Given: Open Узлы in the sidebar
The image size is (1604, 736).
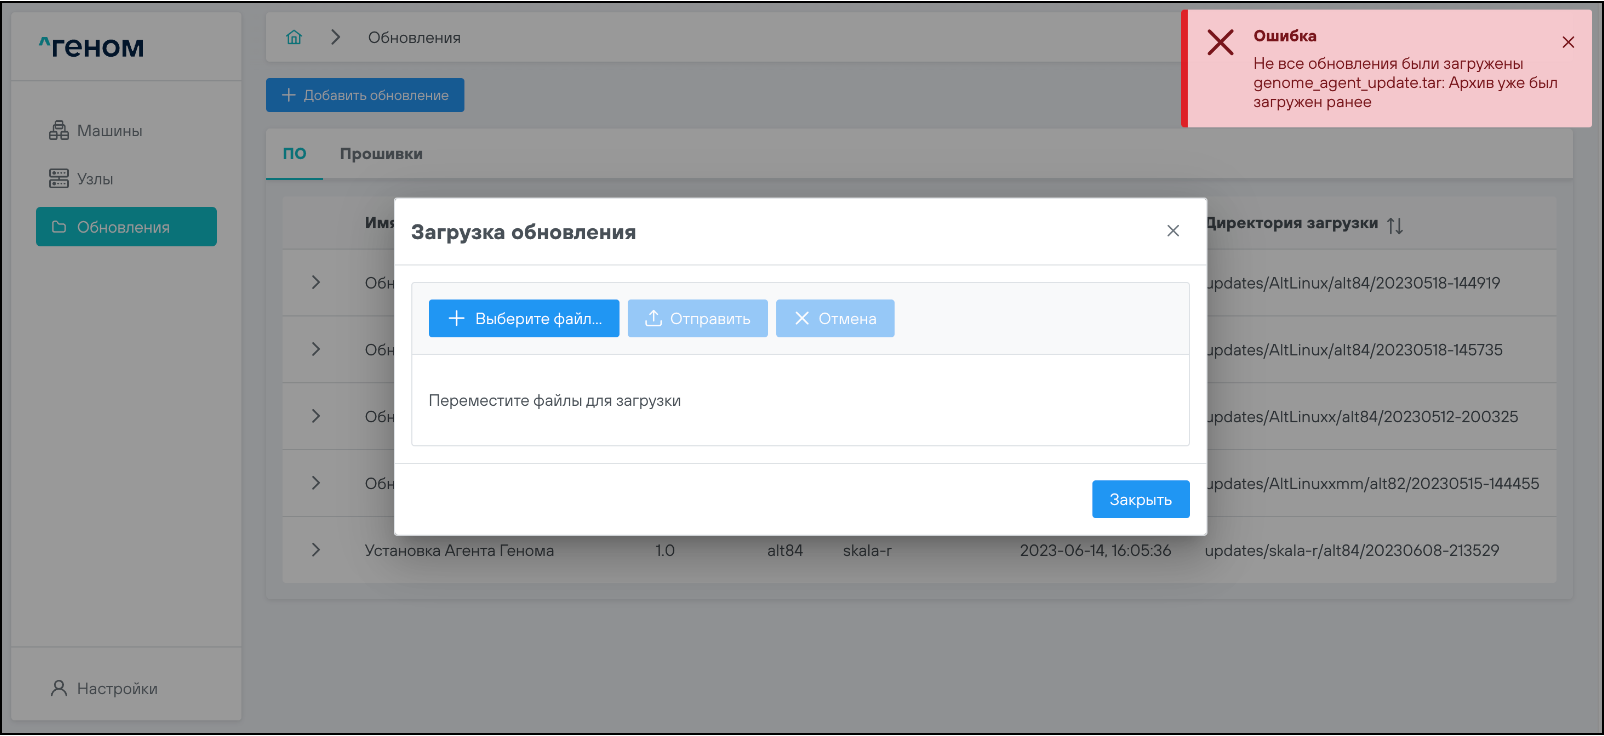Looking at the screenshot, I should coord(82,179).
